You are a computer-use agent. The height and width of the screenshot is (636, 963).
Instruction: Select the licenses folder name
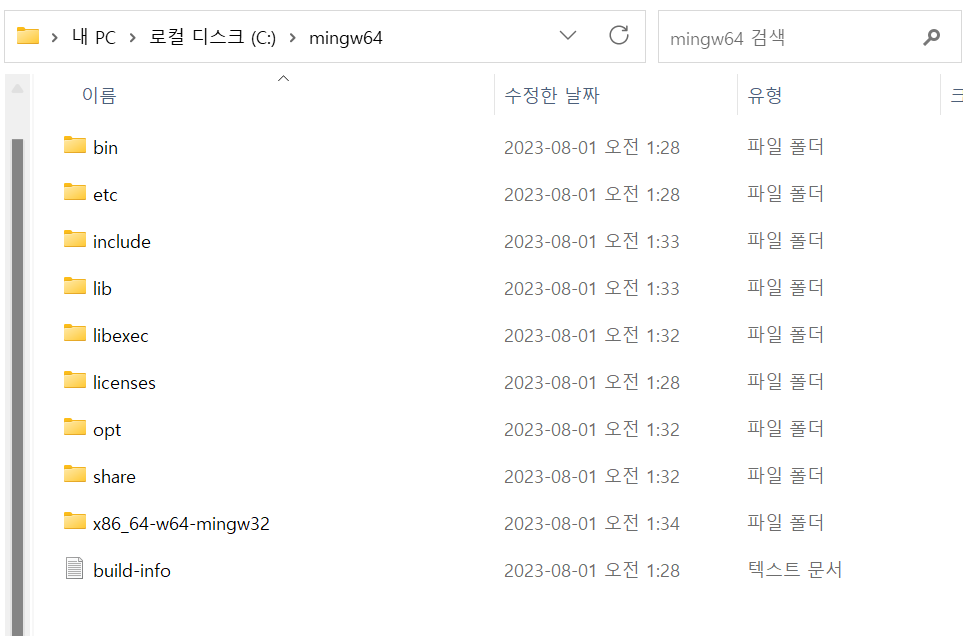tap(124, 382)
